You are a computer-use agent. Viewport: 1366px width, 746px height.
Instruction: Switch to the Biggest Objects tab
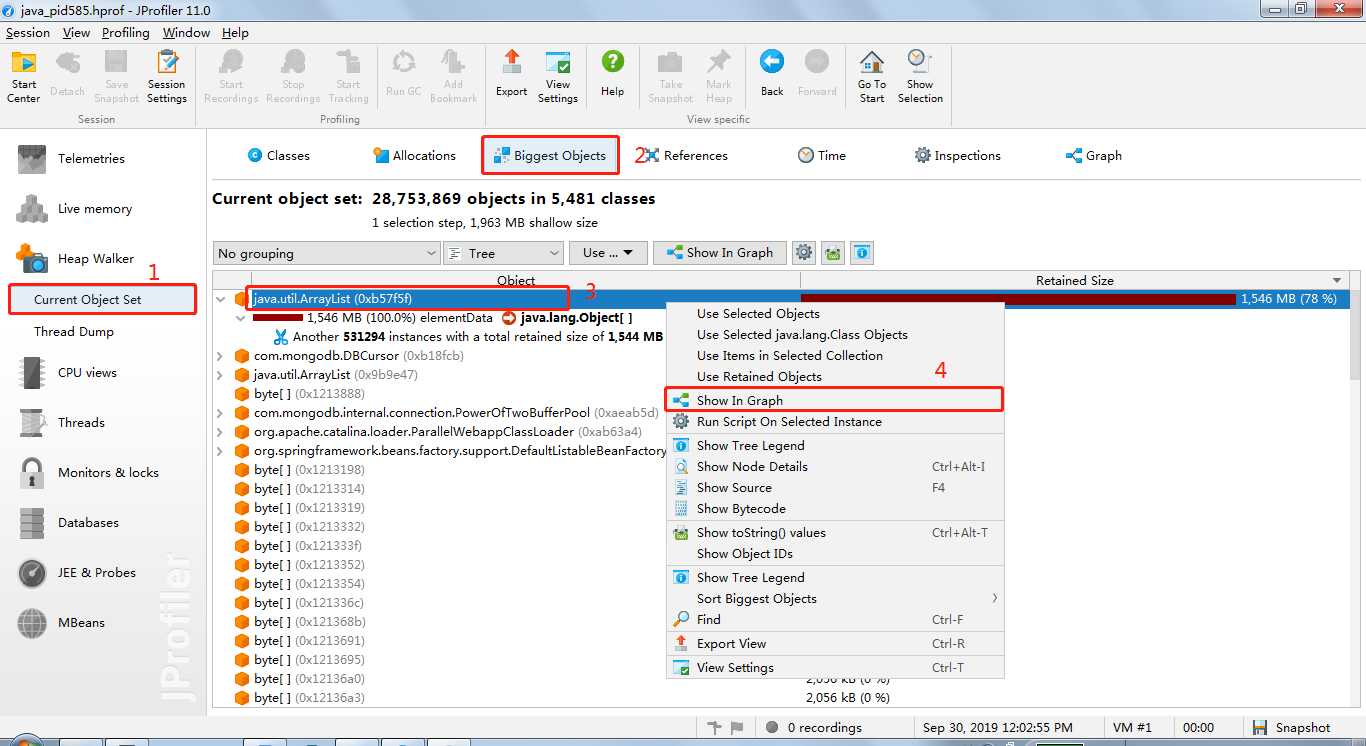click(550, 155)
